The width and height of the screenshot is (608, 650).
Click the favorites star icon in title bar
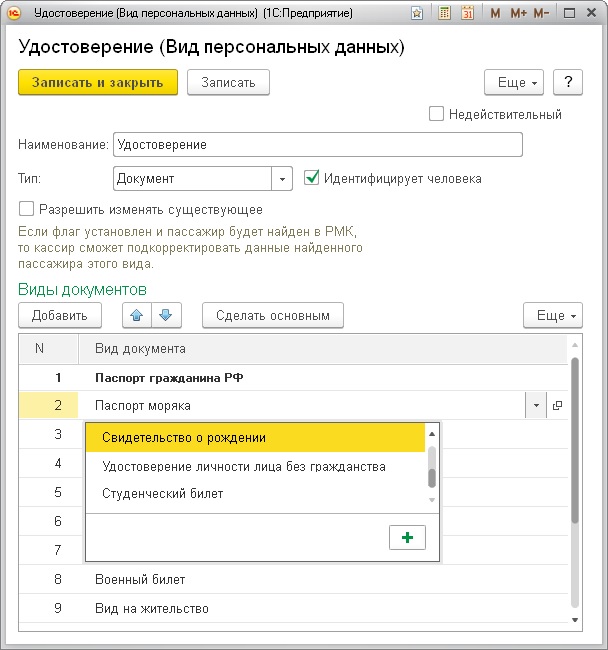point(416,14)
